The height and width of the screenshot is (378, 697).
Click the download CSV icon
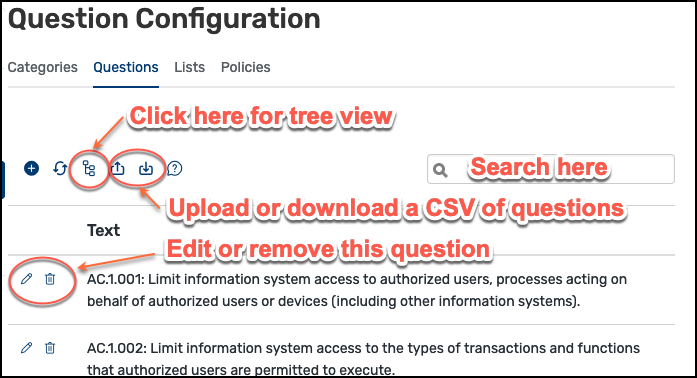pos(146,169)
